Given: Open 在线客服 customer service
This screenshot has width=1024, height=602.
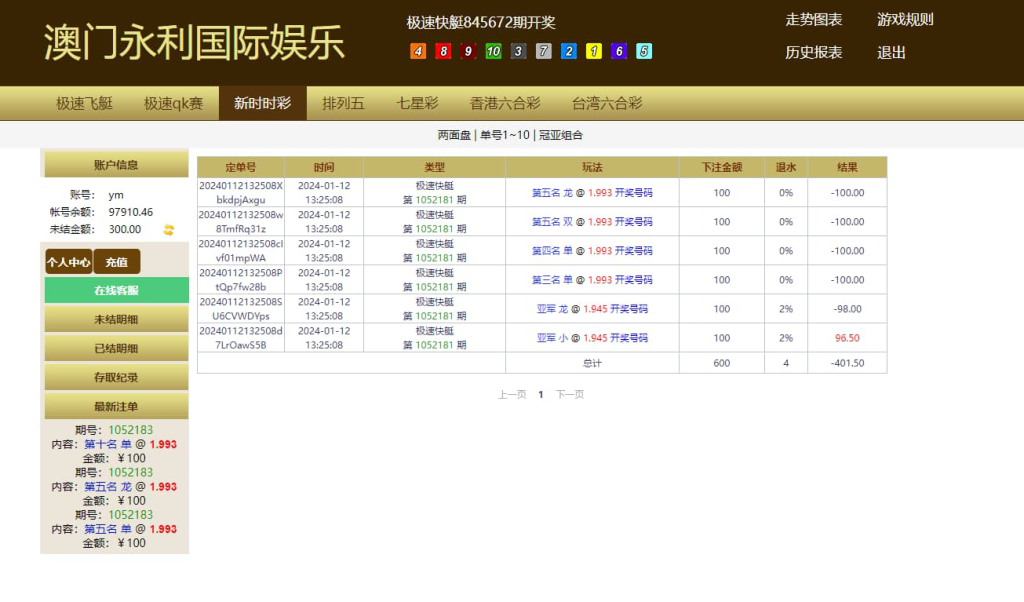Looking at the screenshot, I should click(115, 289).
